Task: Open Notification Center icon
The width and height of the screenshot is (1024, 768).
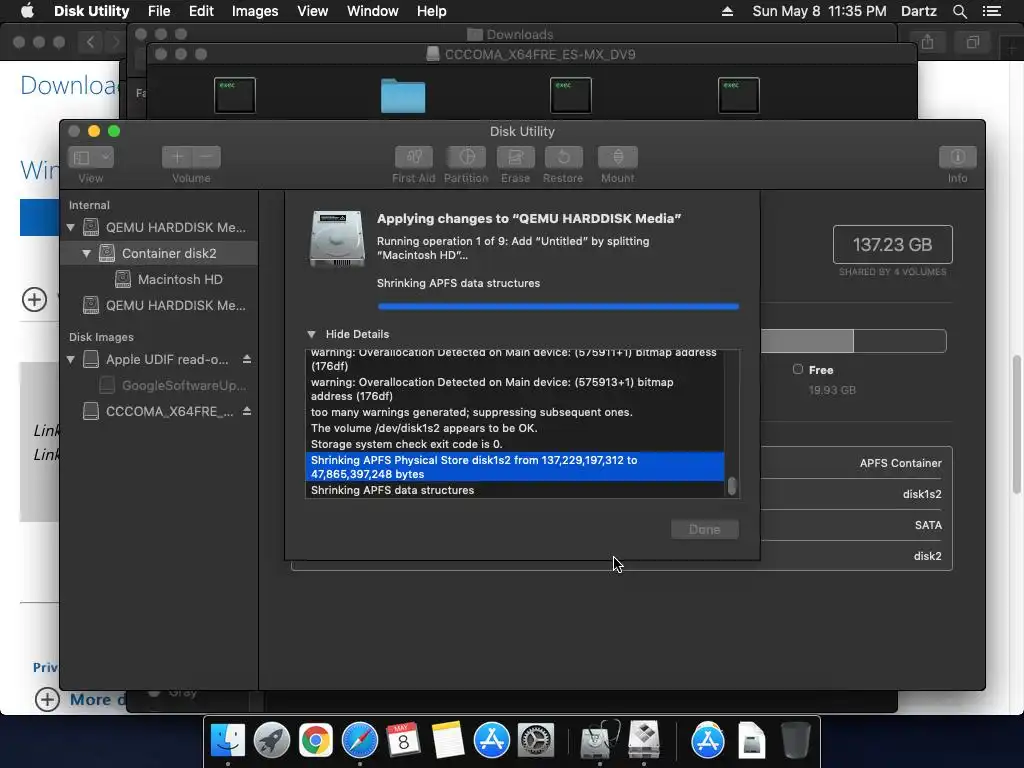Action: coord(992,11)
